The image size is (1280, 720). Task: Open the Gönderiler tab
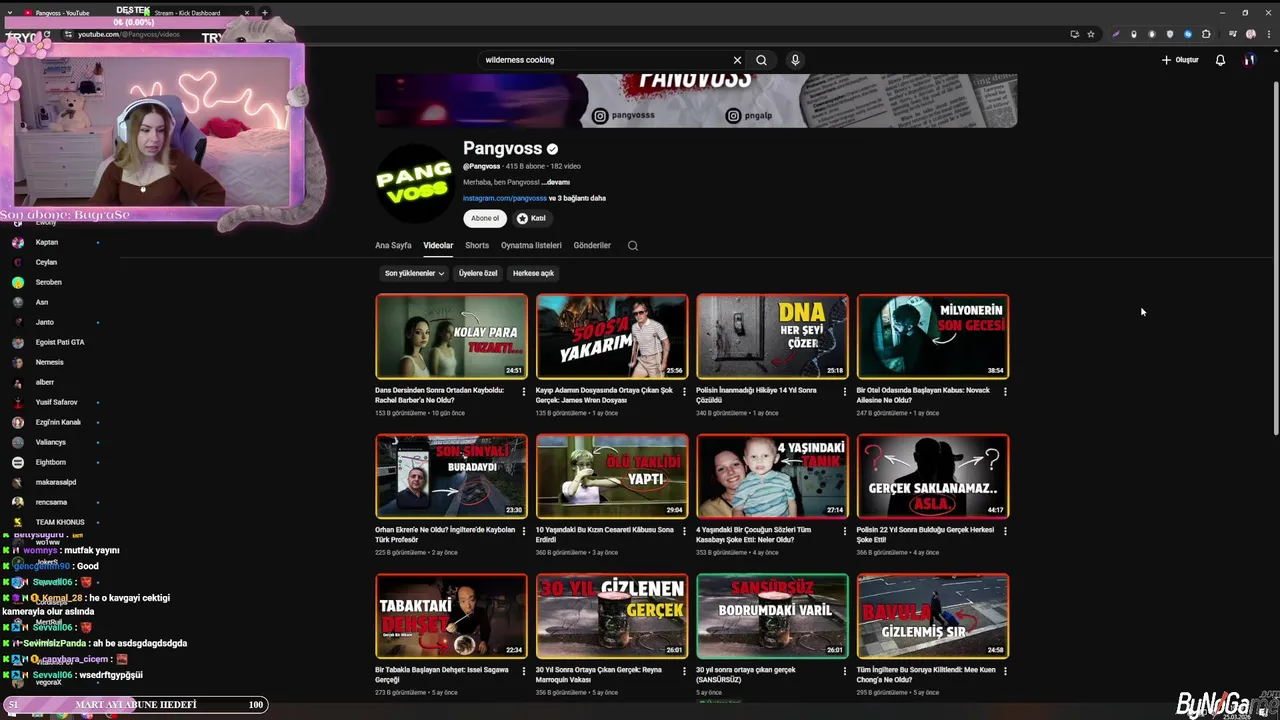592,245
